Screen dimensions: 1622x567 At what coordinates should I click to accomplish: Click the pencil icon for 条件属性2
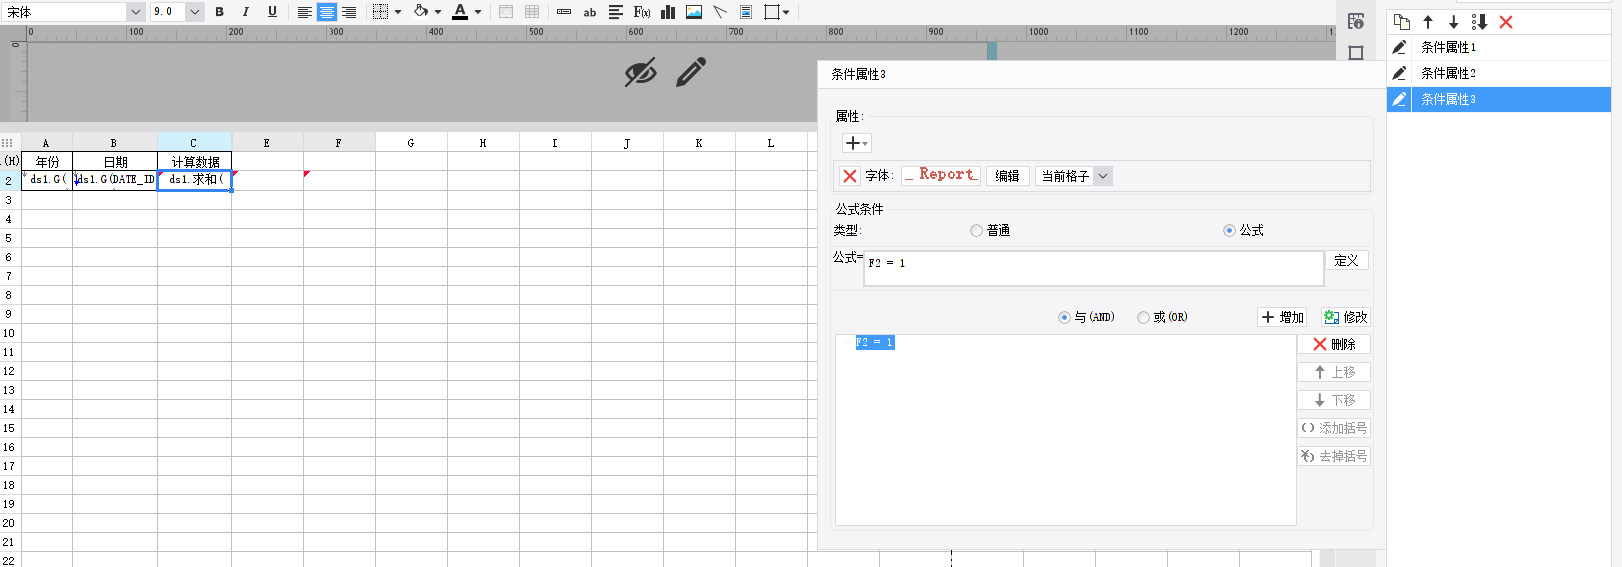point(1400,73)
